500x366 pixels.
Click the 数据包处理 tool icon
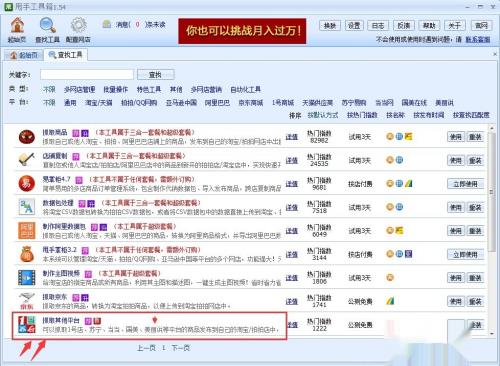tap(27, 207)
